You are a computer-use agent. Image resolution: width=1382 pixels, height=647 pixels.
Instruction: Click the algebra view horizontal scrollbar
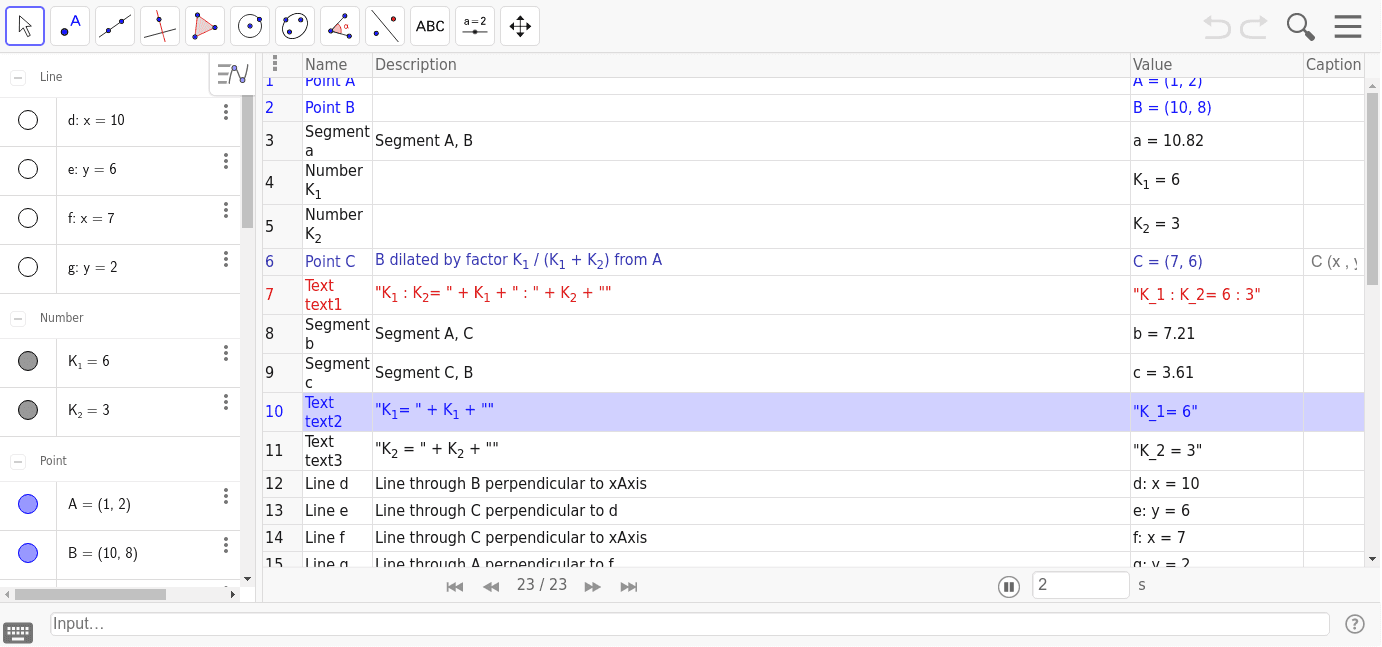click(x=90, y=594)
